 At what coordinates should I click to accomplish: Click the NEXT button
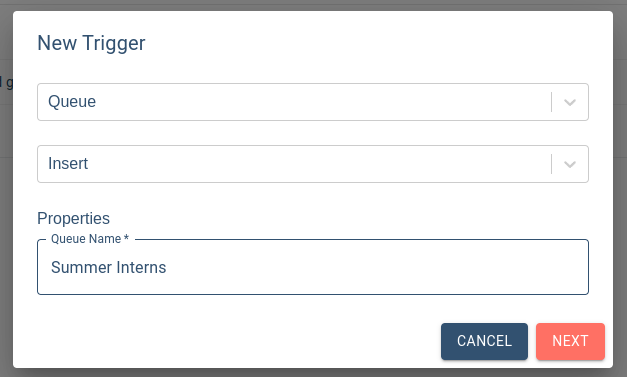tap(570, 341)
